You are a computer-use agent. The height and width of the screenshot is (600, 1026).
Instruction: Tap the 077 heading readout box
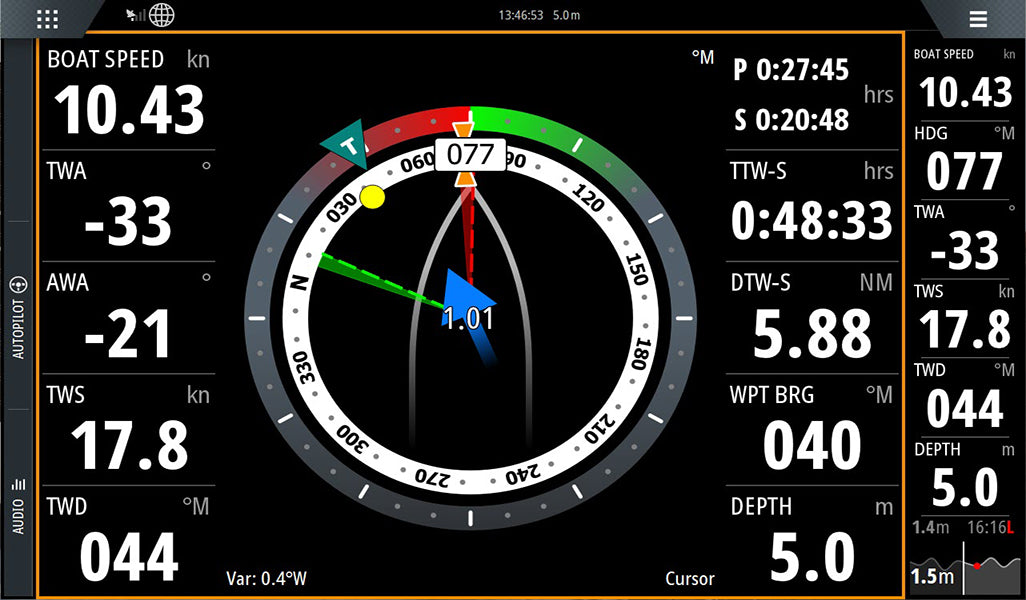(x=469, y=155)
